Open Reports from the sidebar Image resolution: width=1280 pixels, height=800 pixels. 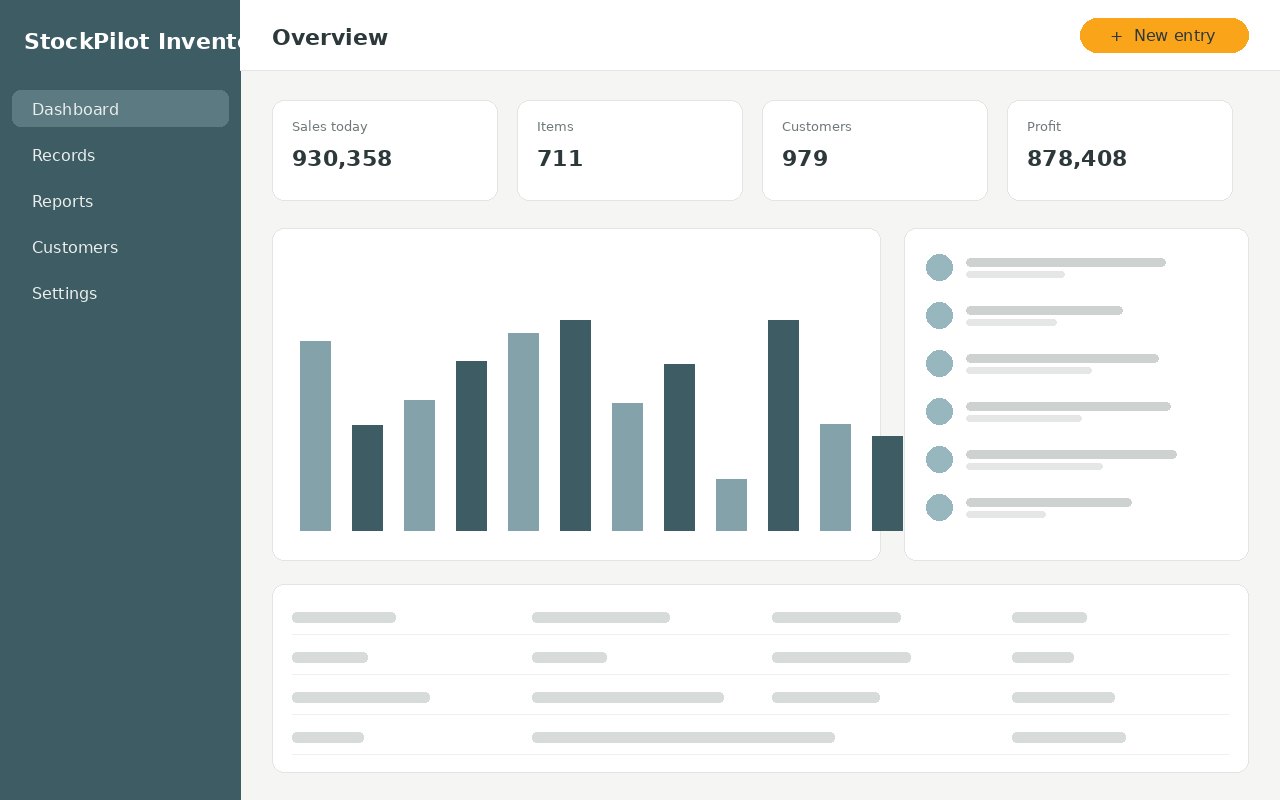point(120,201)
